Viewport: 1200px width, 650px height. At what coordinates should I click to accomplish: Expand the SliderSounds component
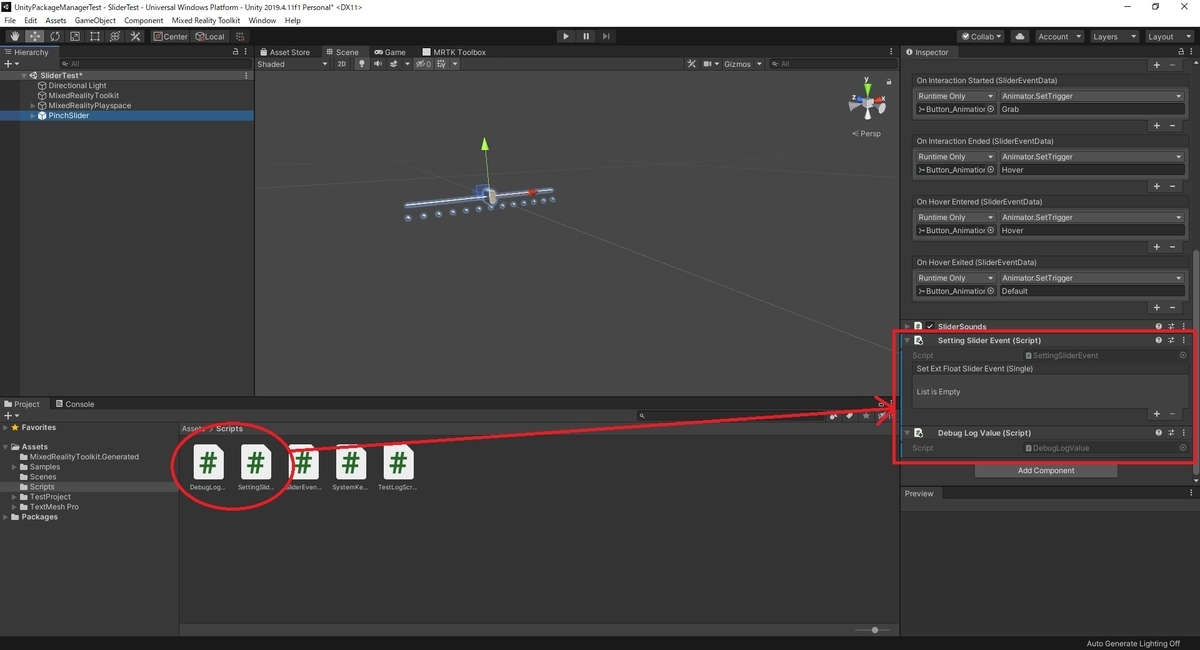(x=908, y=327)
